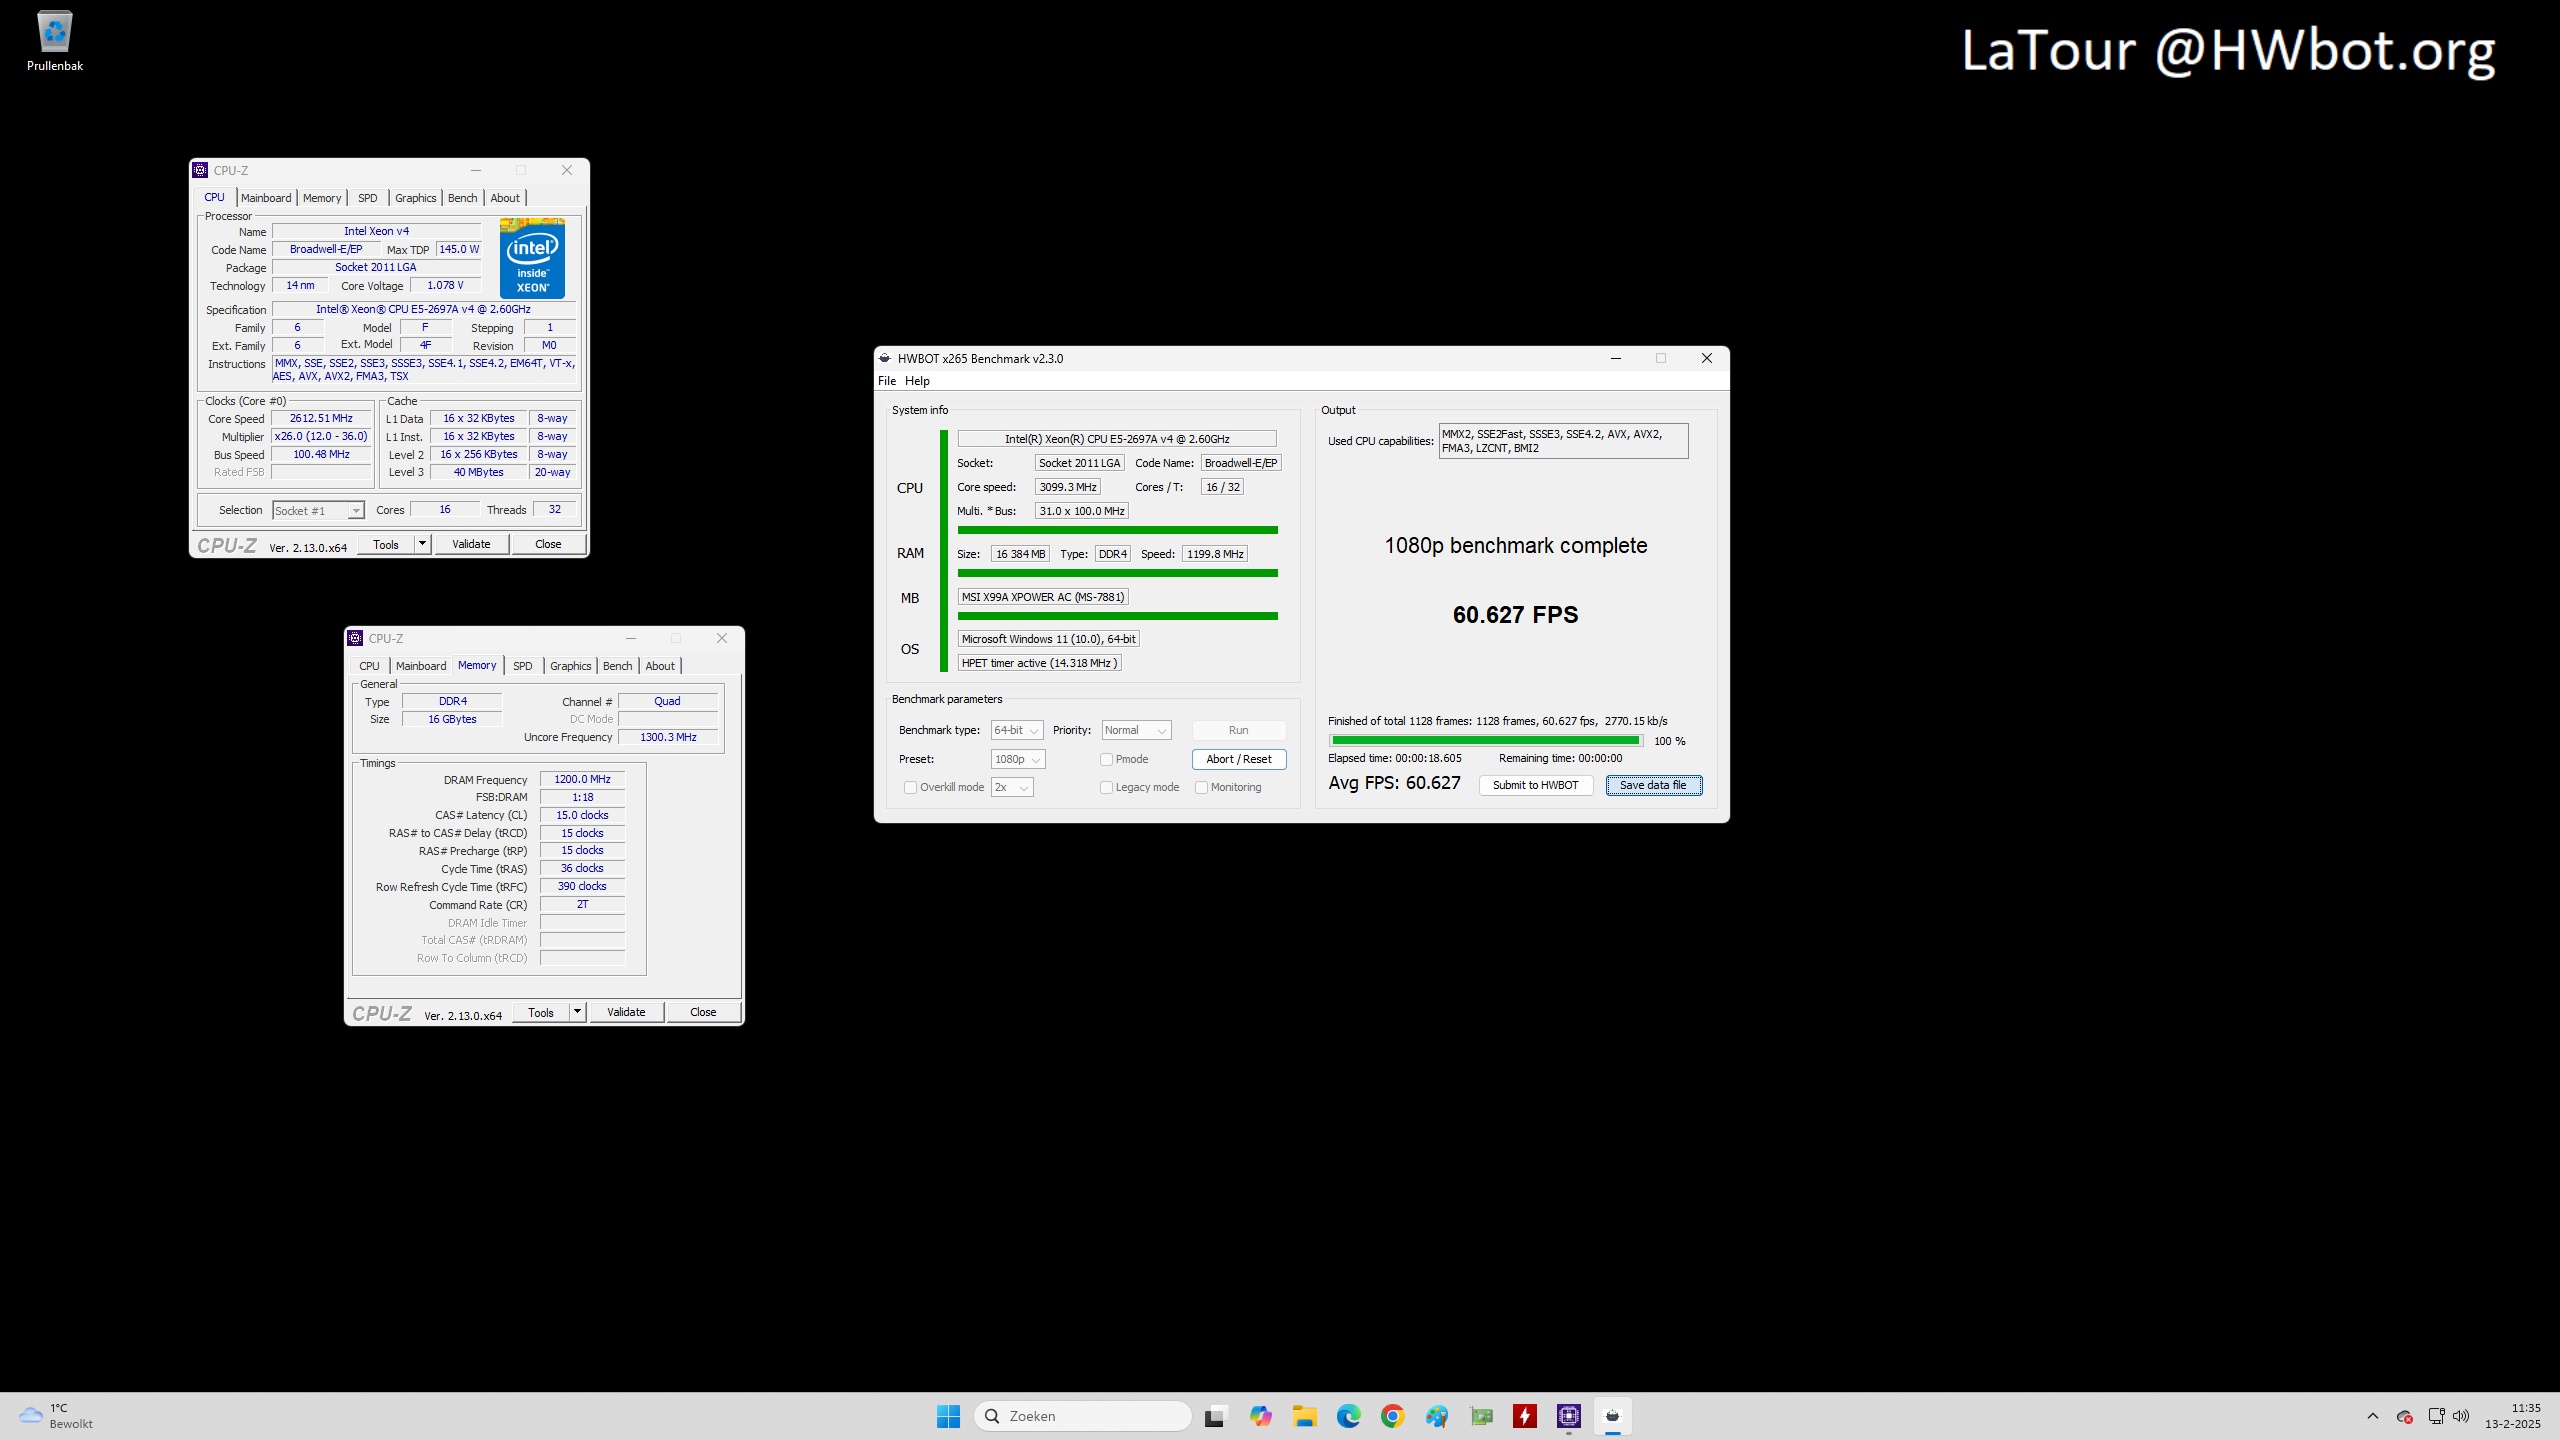
Task: Open Task View in the taskbar
Action: (x=1214, y=1416)
